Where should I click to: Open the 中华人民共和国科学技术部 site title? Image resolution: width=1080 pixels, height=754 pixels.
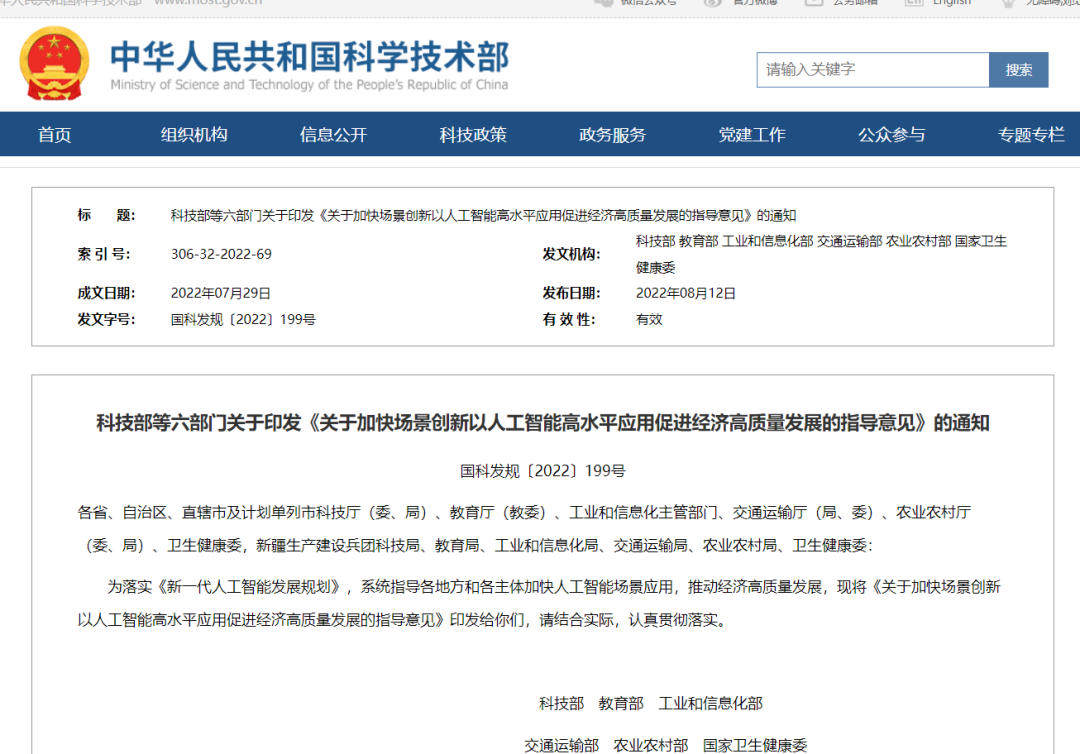pos(310,56)
